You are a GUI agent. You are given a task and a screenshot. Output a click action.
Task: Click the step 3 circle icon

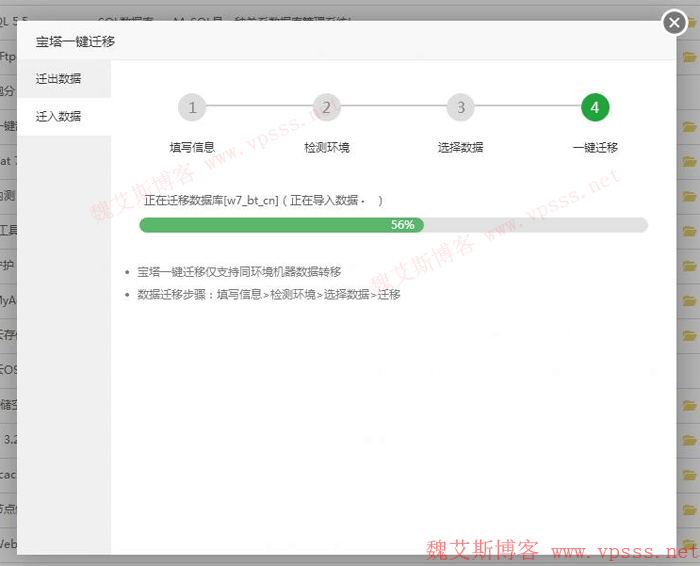460,107
